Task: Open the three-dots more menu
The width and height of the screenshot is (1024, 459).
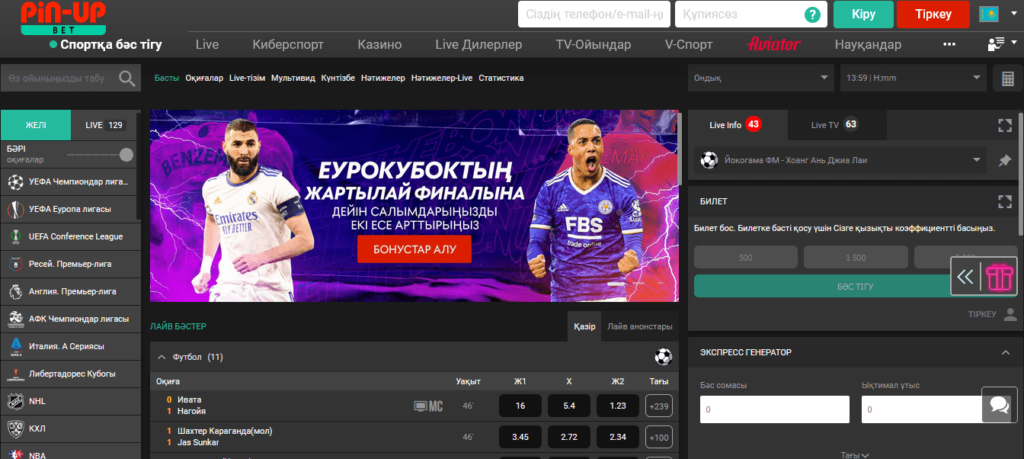Action: click(950, 44)
